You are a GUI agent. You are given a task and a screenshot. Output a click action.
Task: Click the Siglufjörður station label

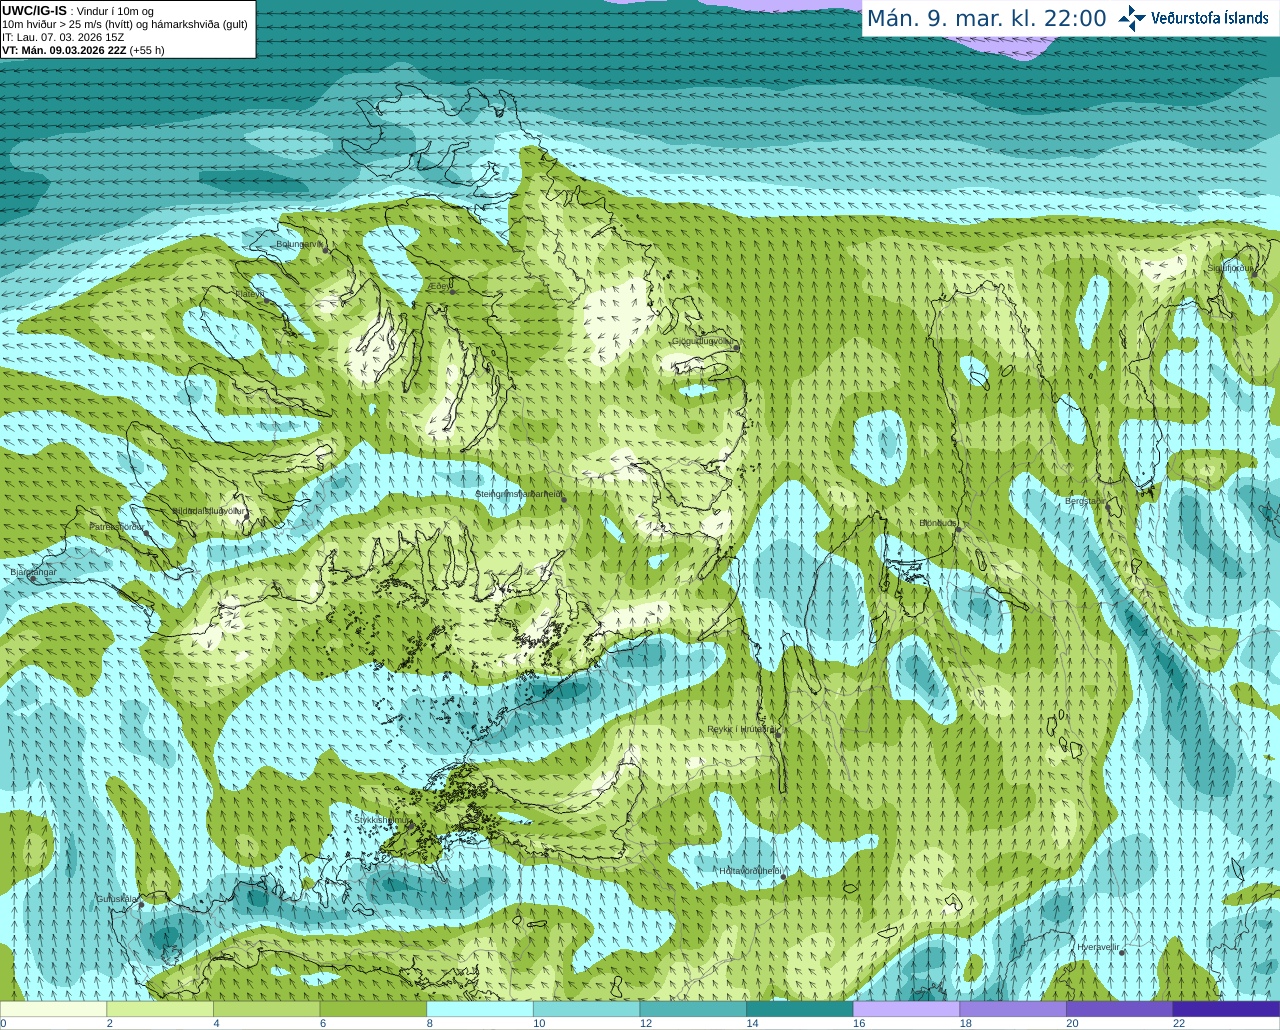pyautogui.click(x=1231, y=268)
